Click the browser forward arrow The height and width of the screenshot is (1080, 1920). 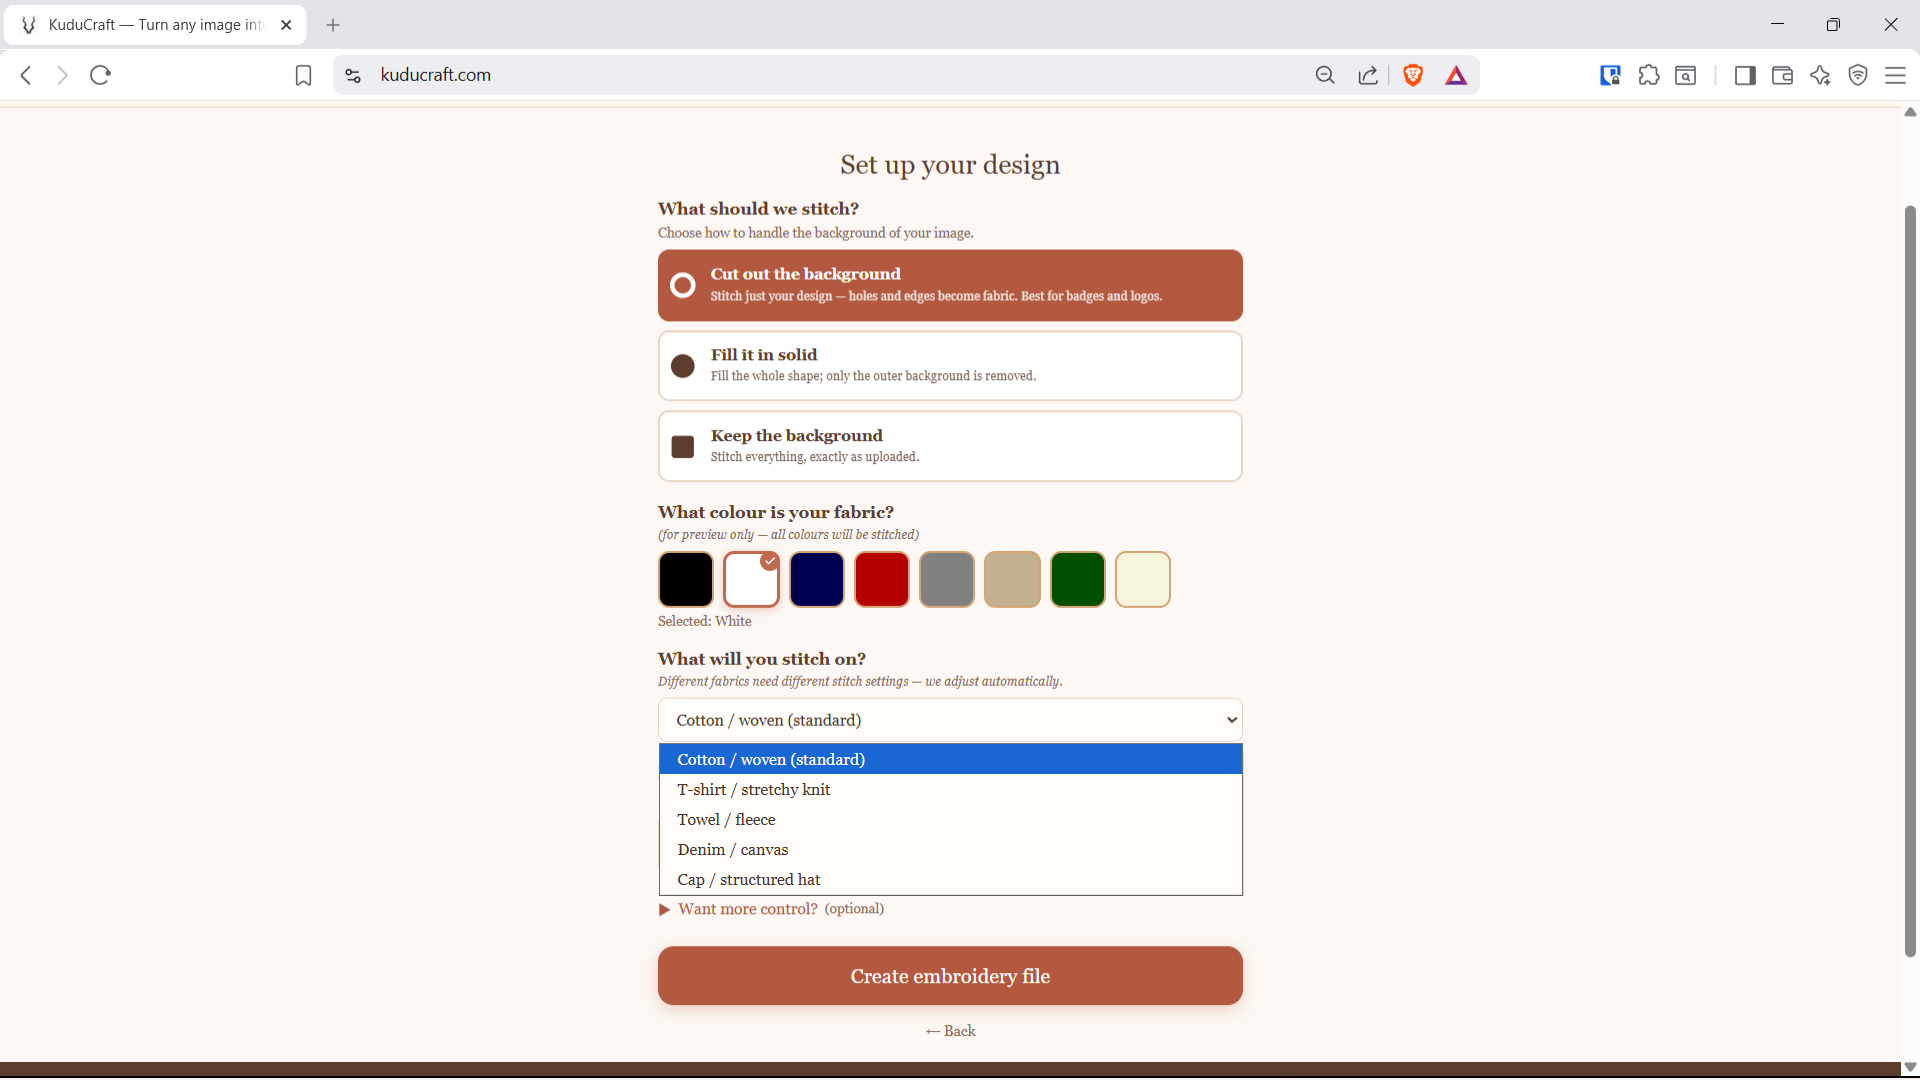click(62, 75)
